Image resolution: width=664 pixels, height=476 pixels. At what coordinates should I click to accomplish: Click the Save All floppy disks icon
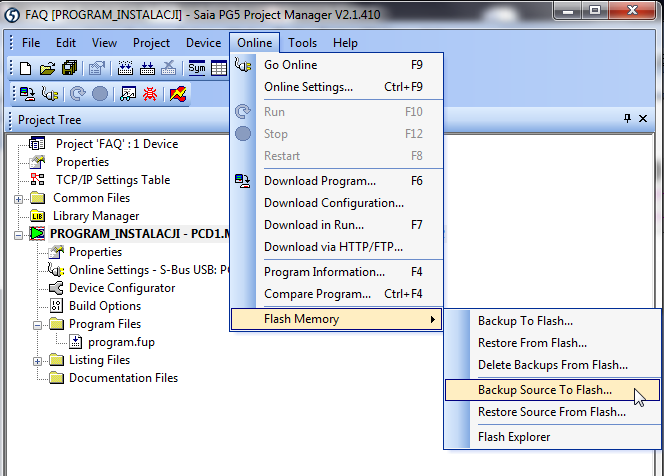pyautogui.click(x=69, y=68)
